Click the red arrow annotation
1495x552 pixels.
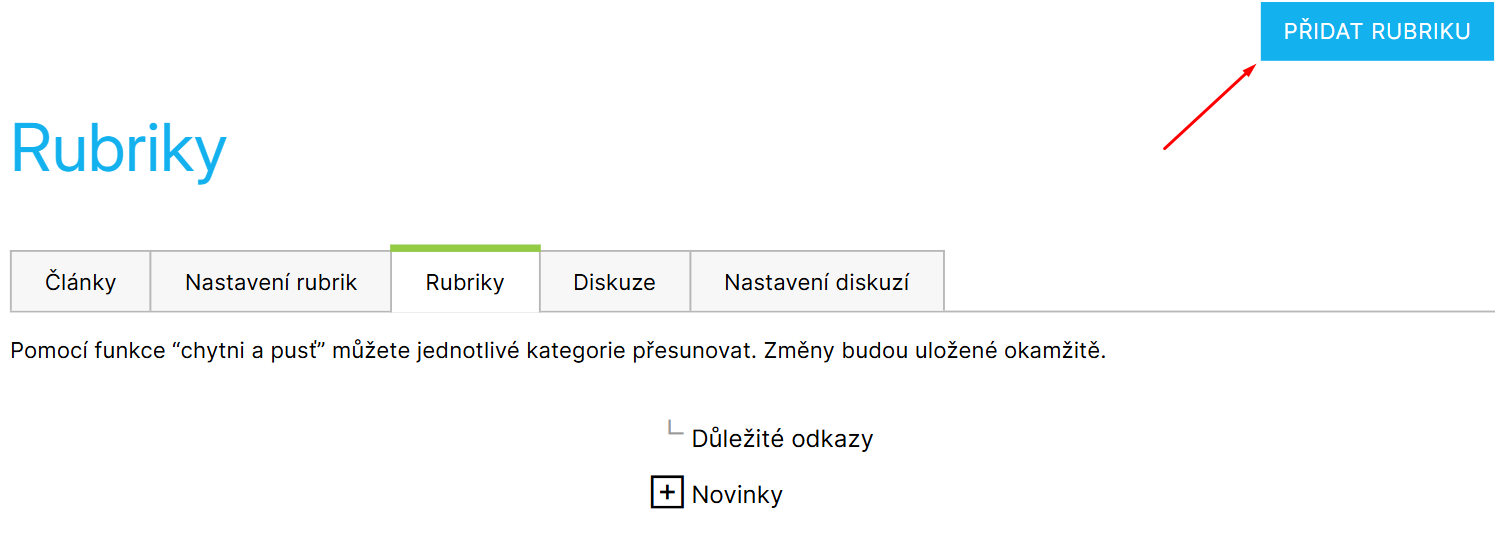coord(1209,108)
